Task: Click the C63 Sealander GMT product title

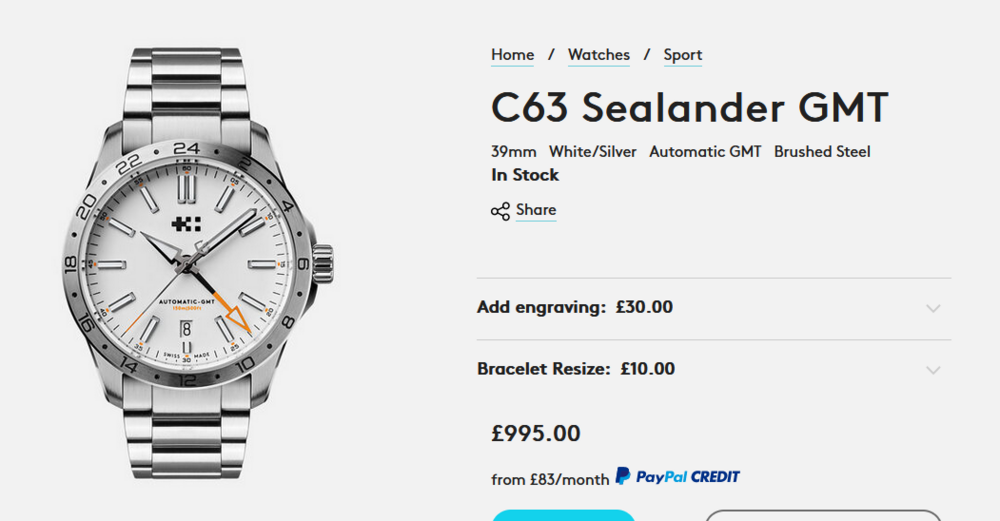Action: click(x=690, y=107)
